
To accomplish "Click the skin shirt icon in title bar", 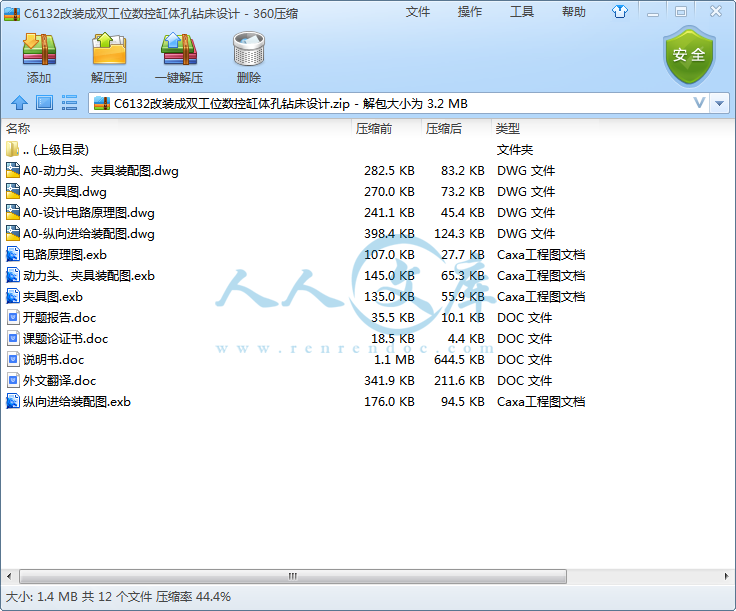I will click(x=620, y=12).
